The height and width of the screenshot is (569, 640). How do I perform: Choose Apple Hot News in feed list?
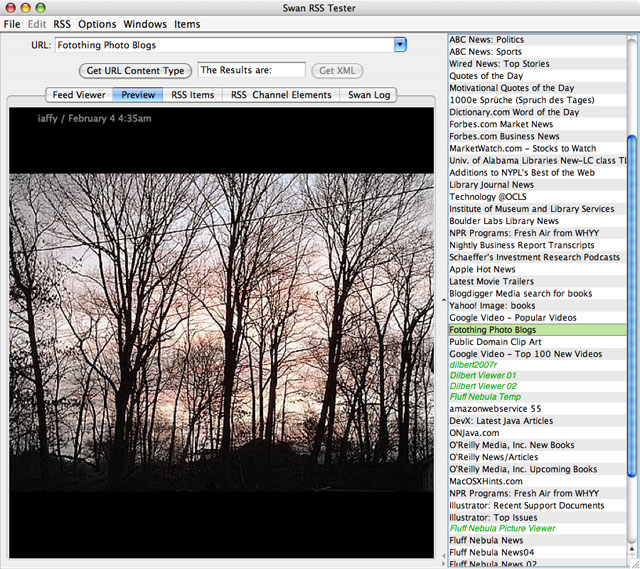[x=482, y=269]
